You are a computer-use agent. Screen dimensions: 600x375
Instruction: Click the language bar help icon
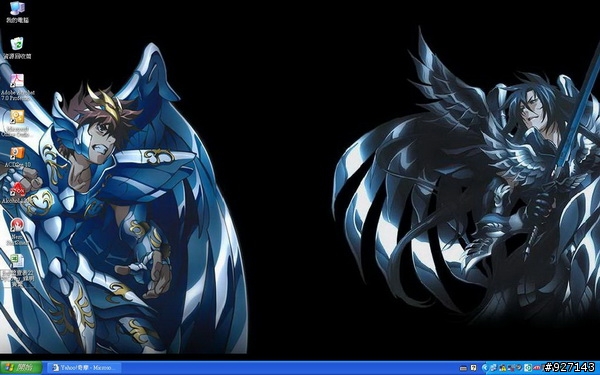point(473,368)
